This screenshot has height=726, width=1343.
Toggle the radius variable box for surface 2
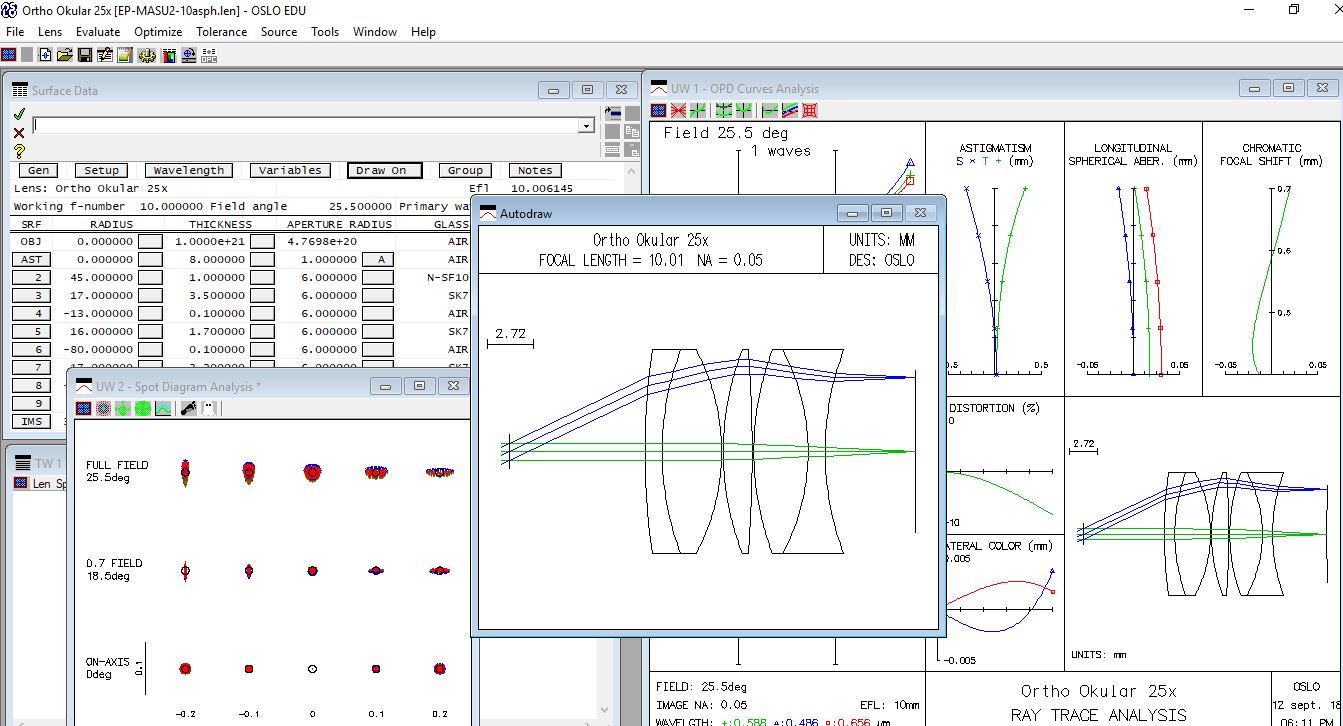pyautogui.click(x=149, y=277)
